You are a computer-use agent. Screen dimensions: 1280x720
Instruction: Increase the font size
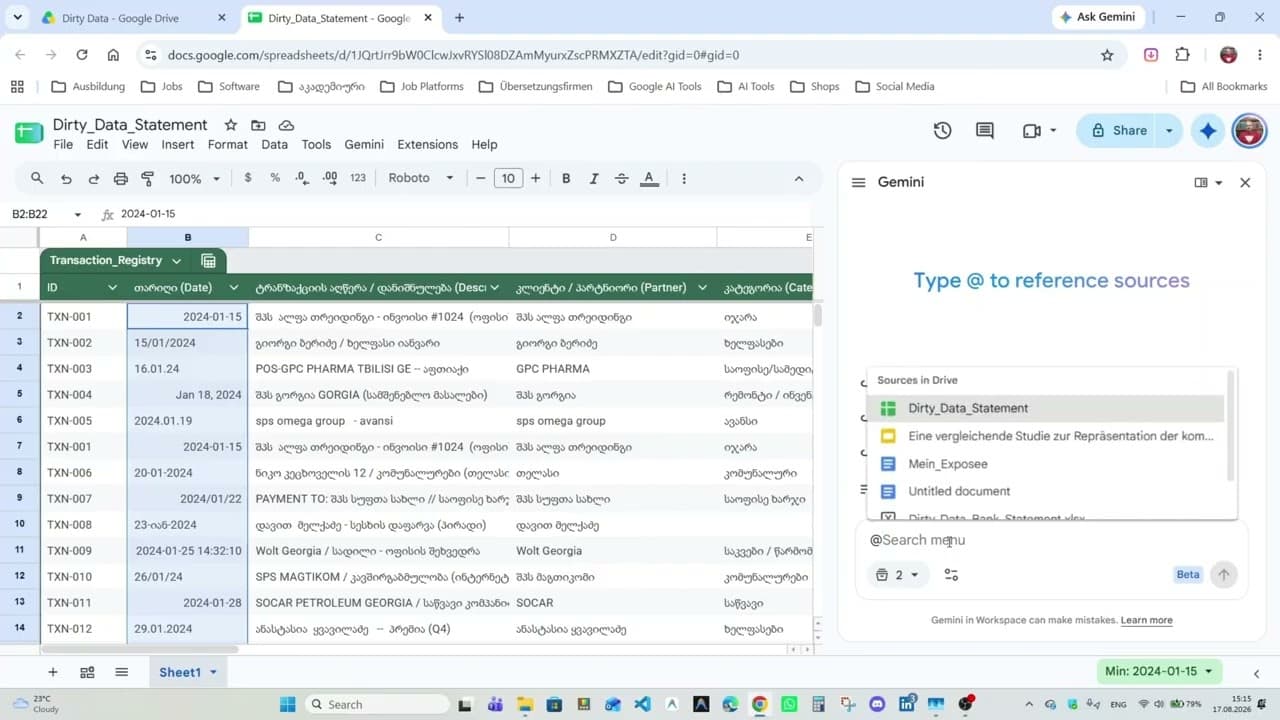536,178
